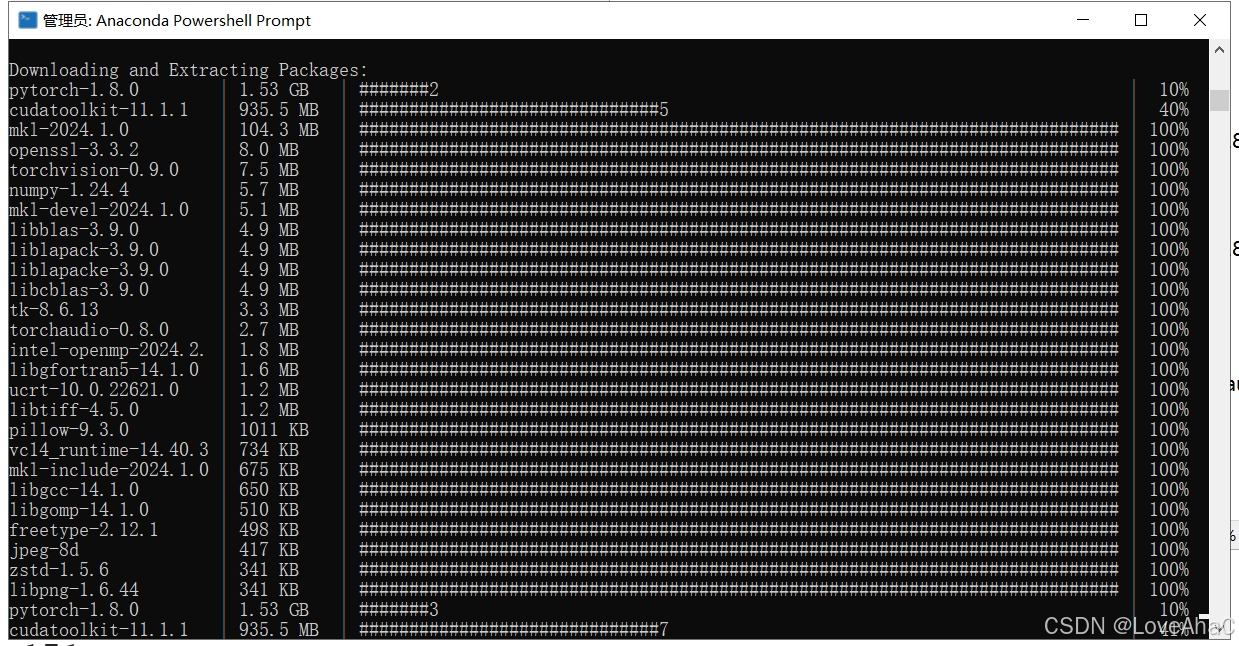Click the libtiff-4.5.0 package name
The image size is (1239, 646).
click(x=74, y=410)
